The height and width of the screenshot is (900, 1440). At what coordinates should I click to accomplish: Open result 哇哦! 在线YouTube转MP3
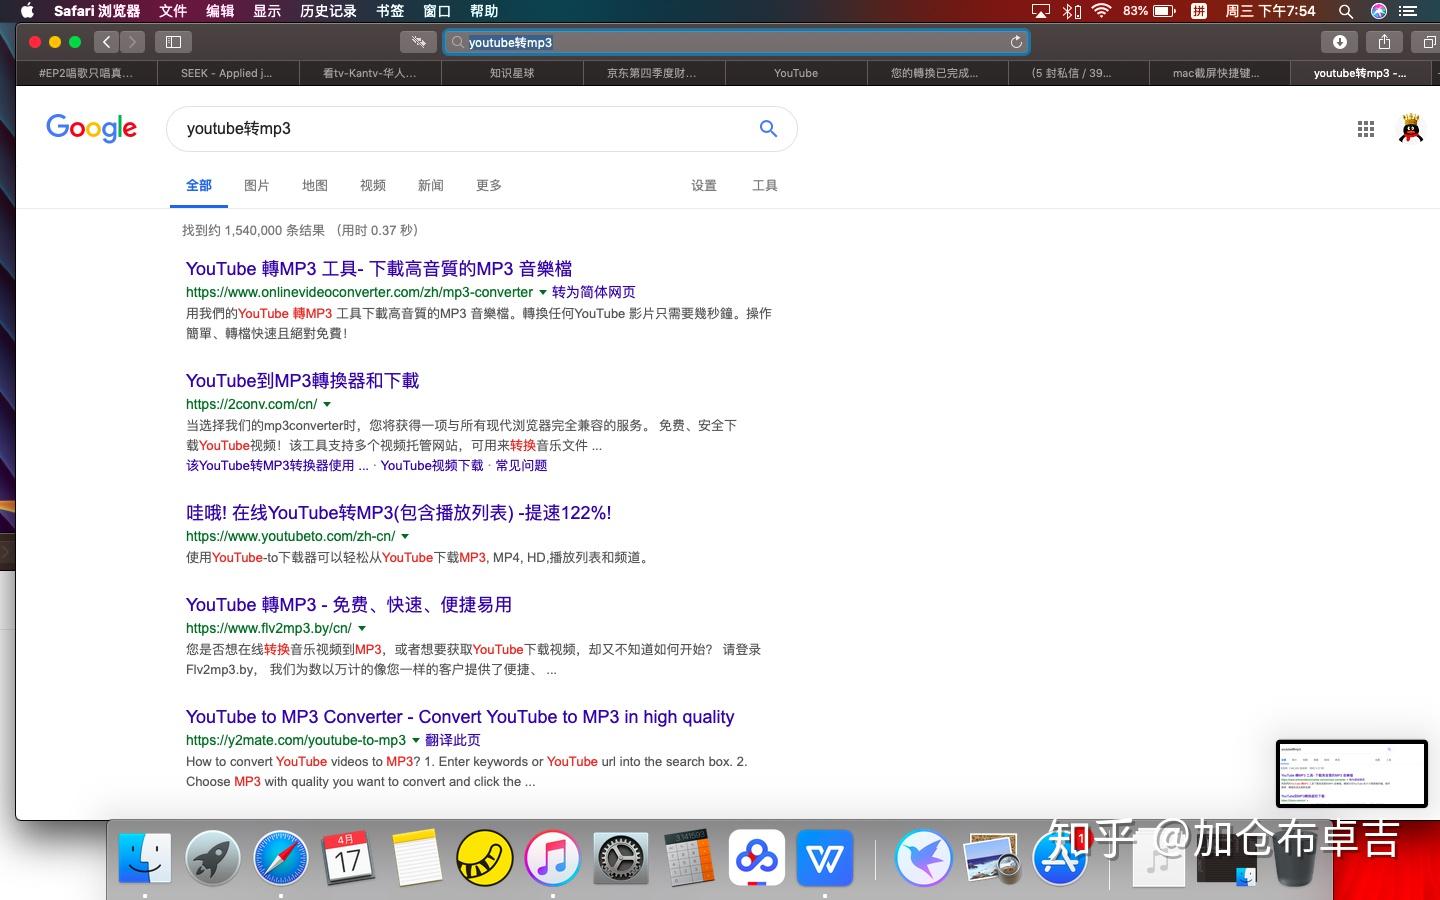pos(398,512)
